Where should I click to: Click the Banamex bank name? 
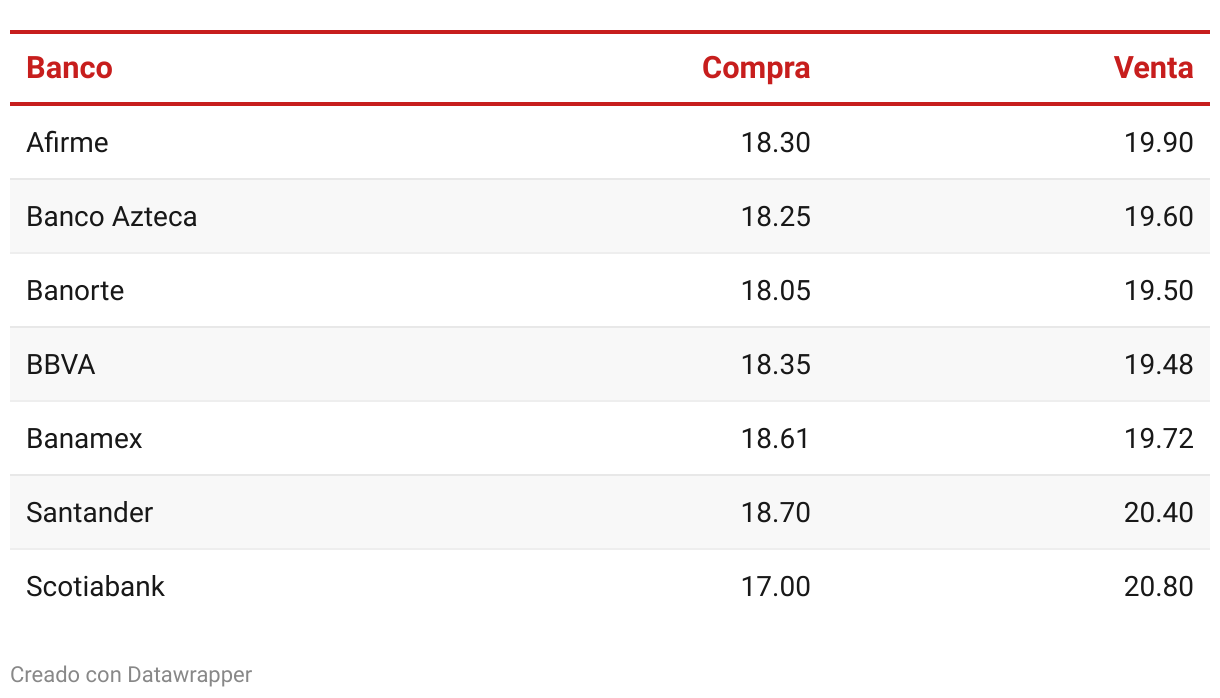click(84, 438)
